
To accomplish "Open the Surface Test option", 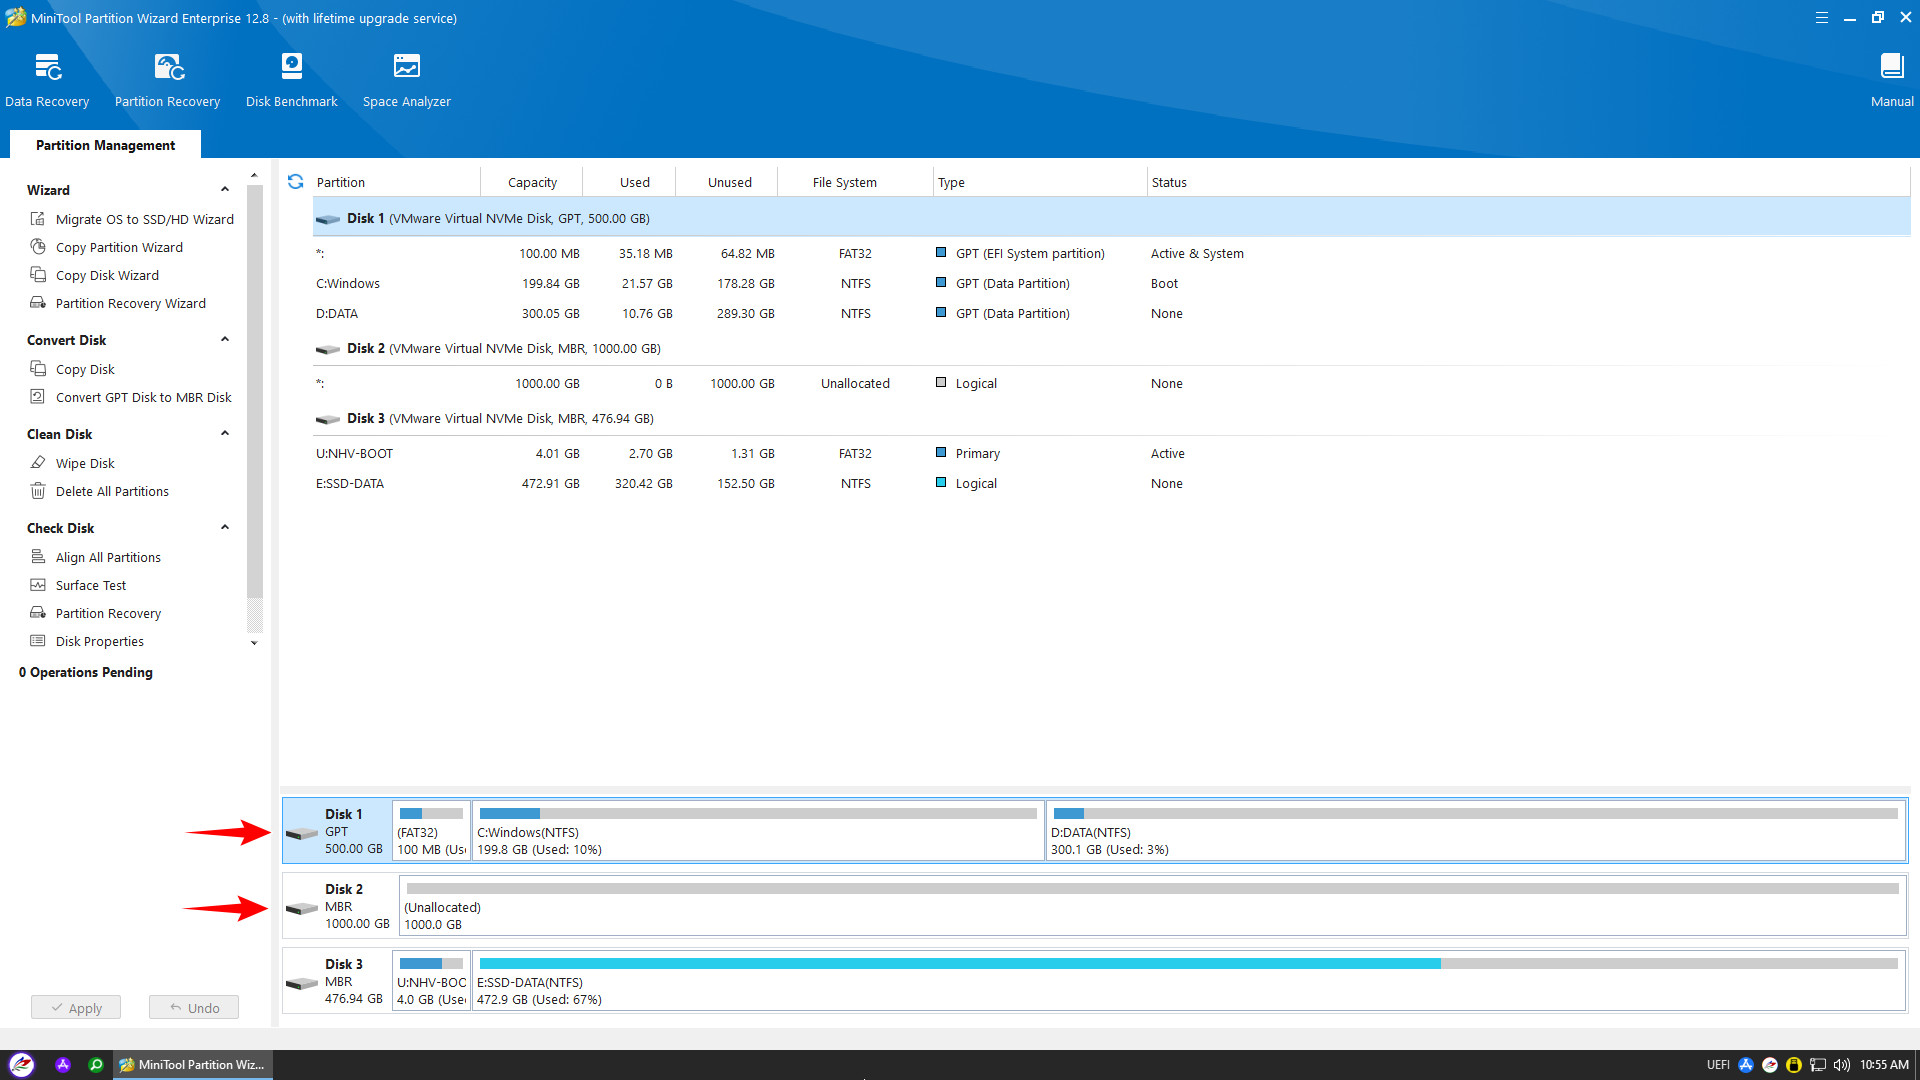I will click(x=91, y=585).
